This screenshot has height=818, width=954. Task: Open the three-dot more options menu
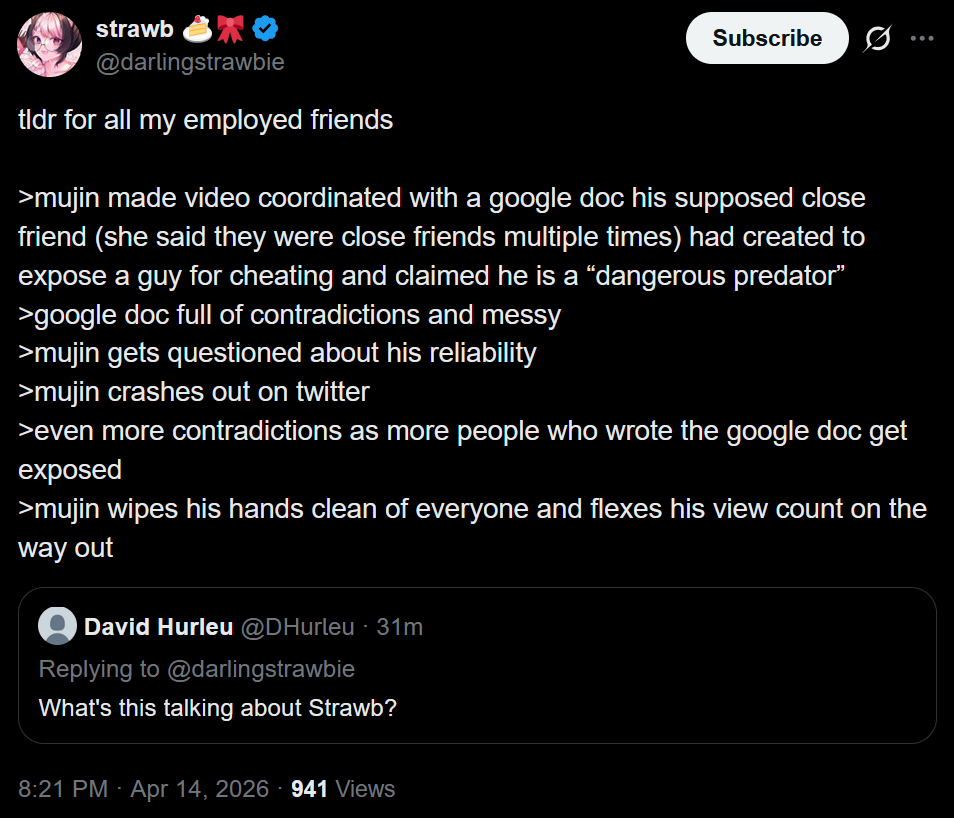[x=921, y=39]
